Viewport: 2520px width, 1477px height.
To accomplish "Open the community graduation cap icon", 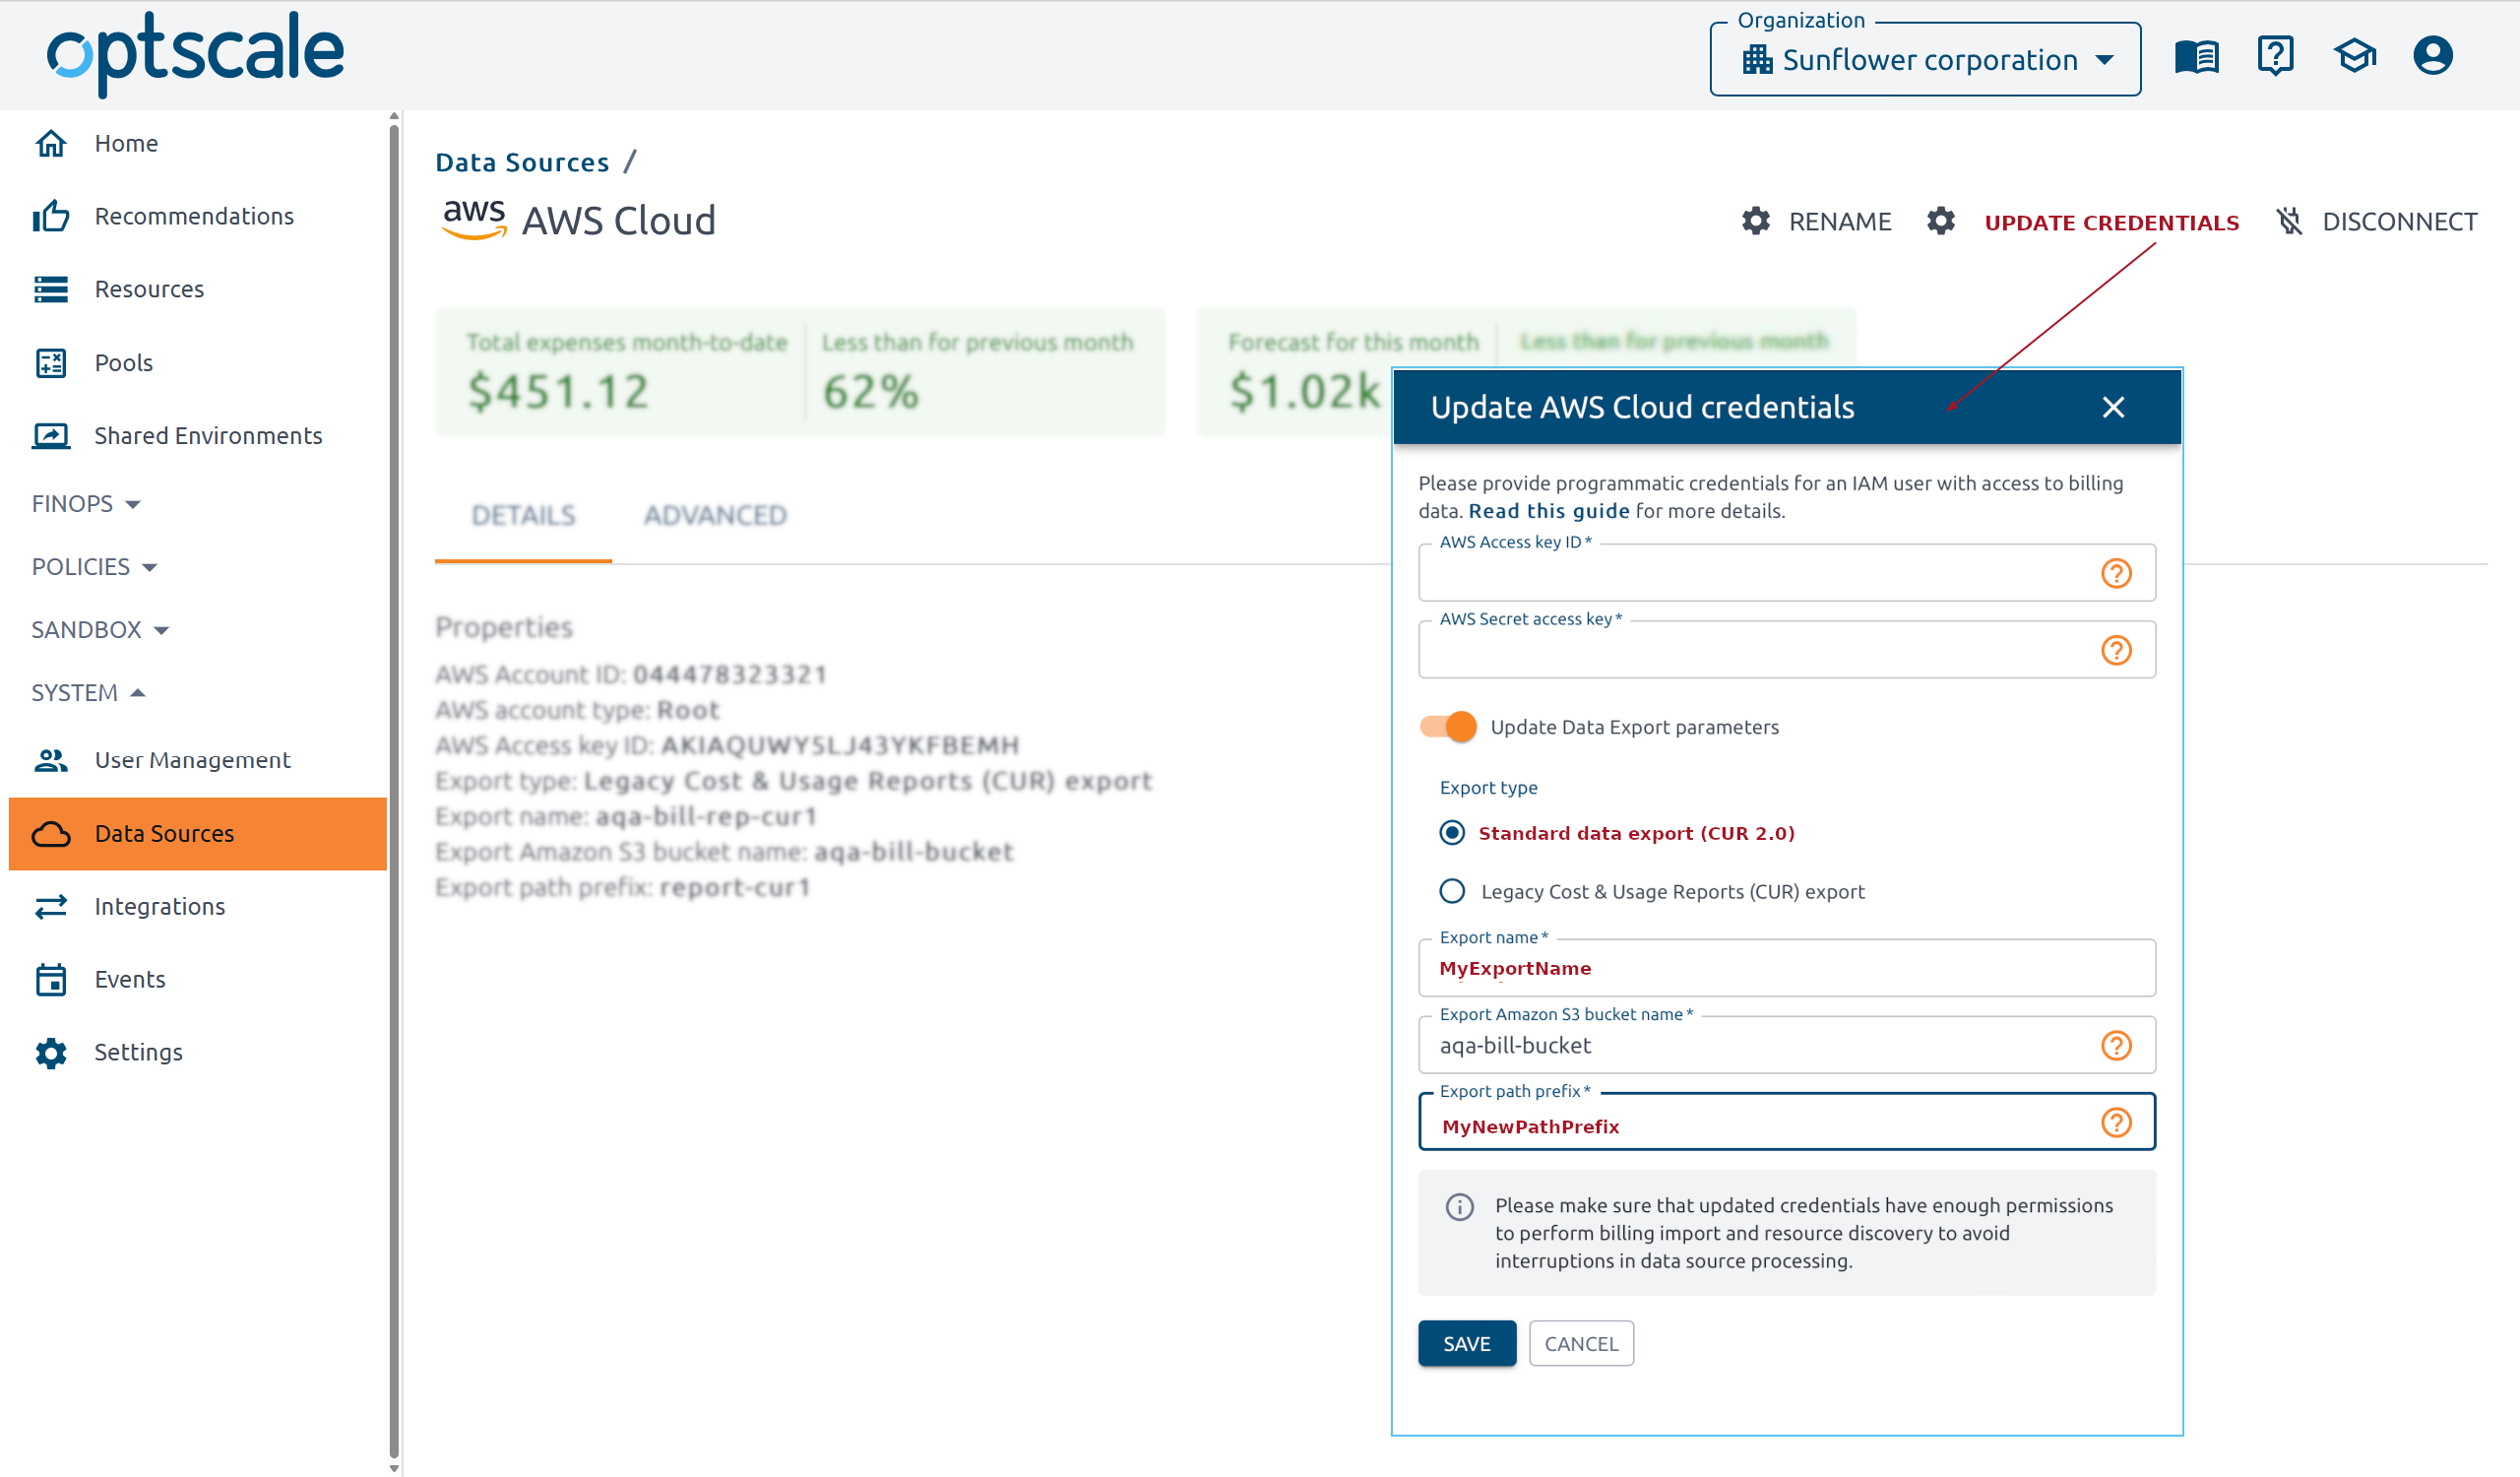I will click(x=2354, y=56).
